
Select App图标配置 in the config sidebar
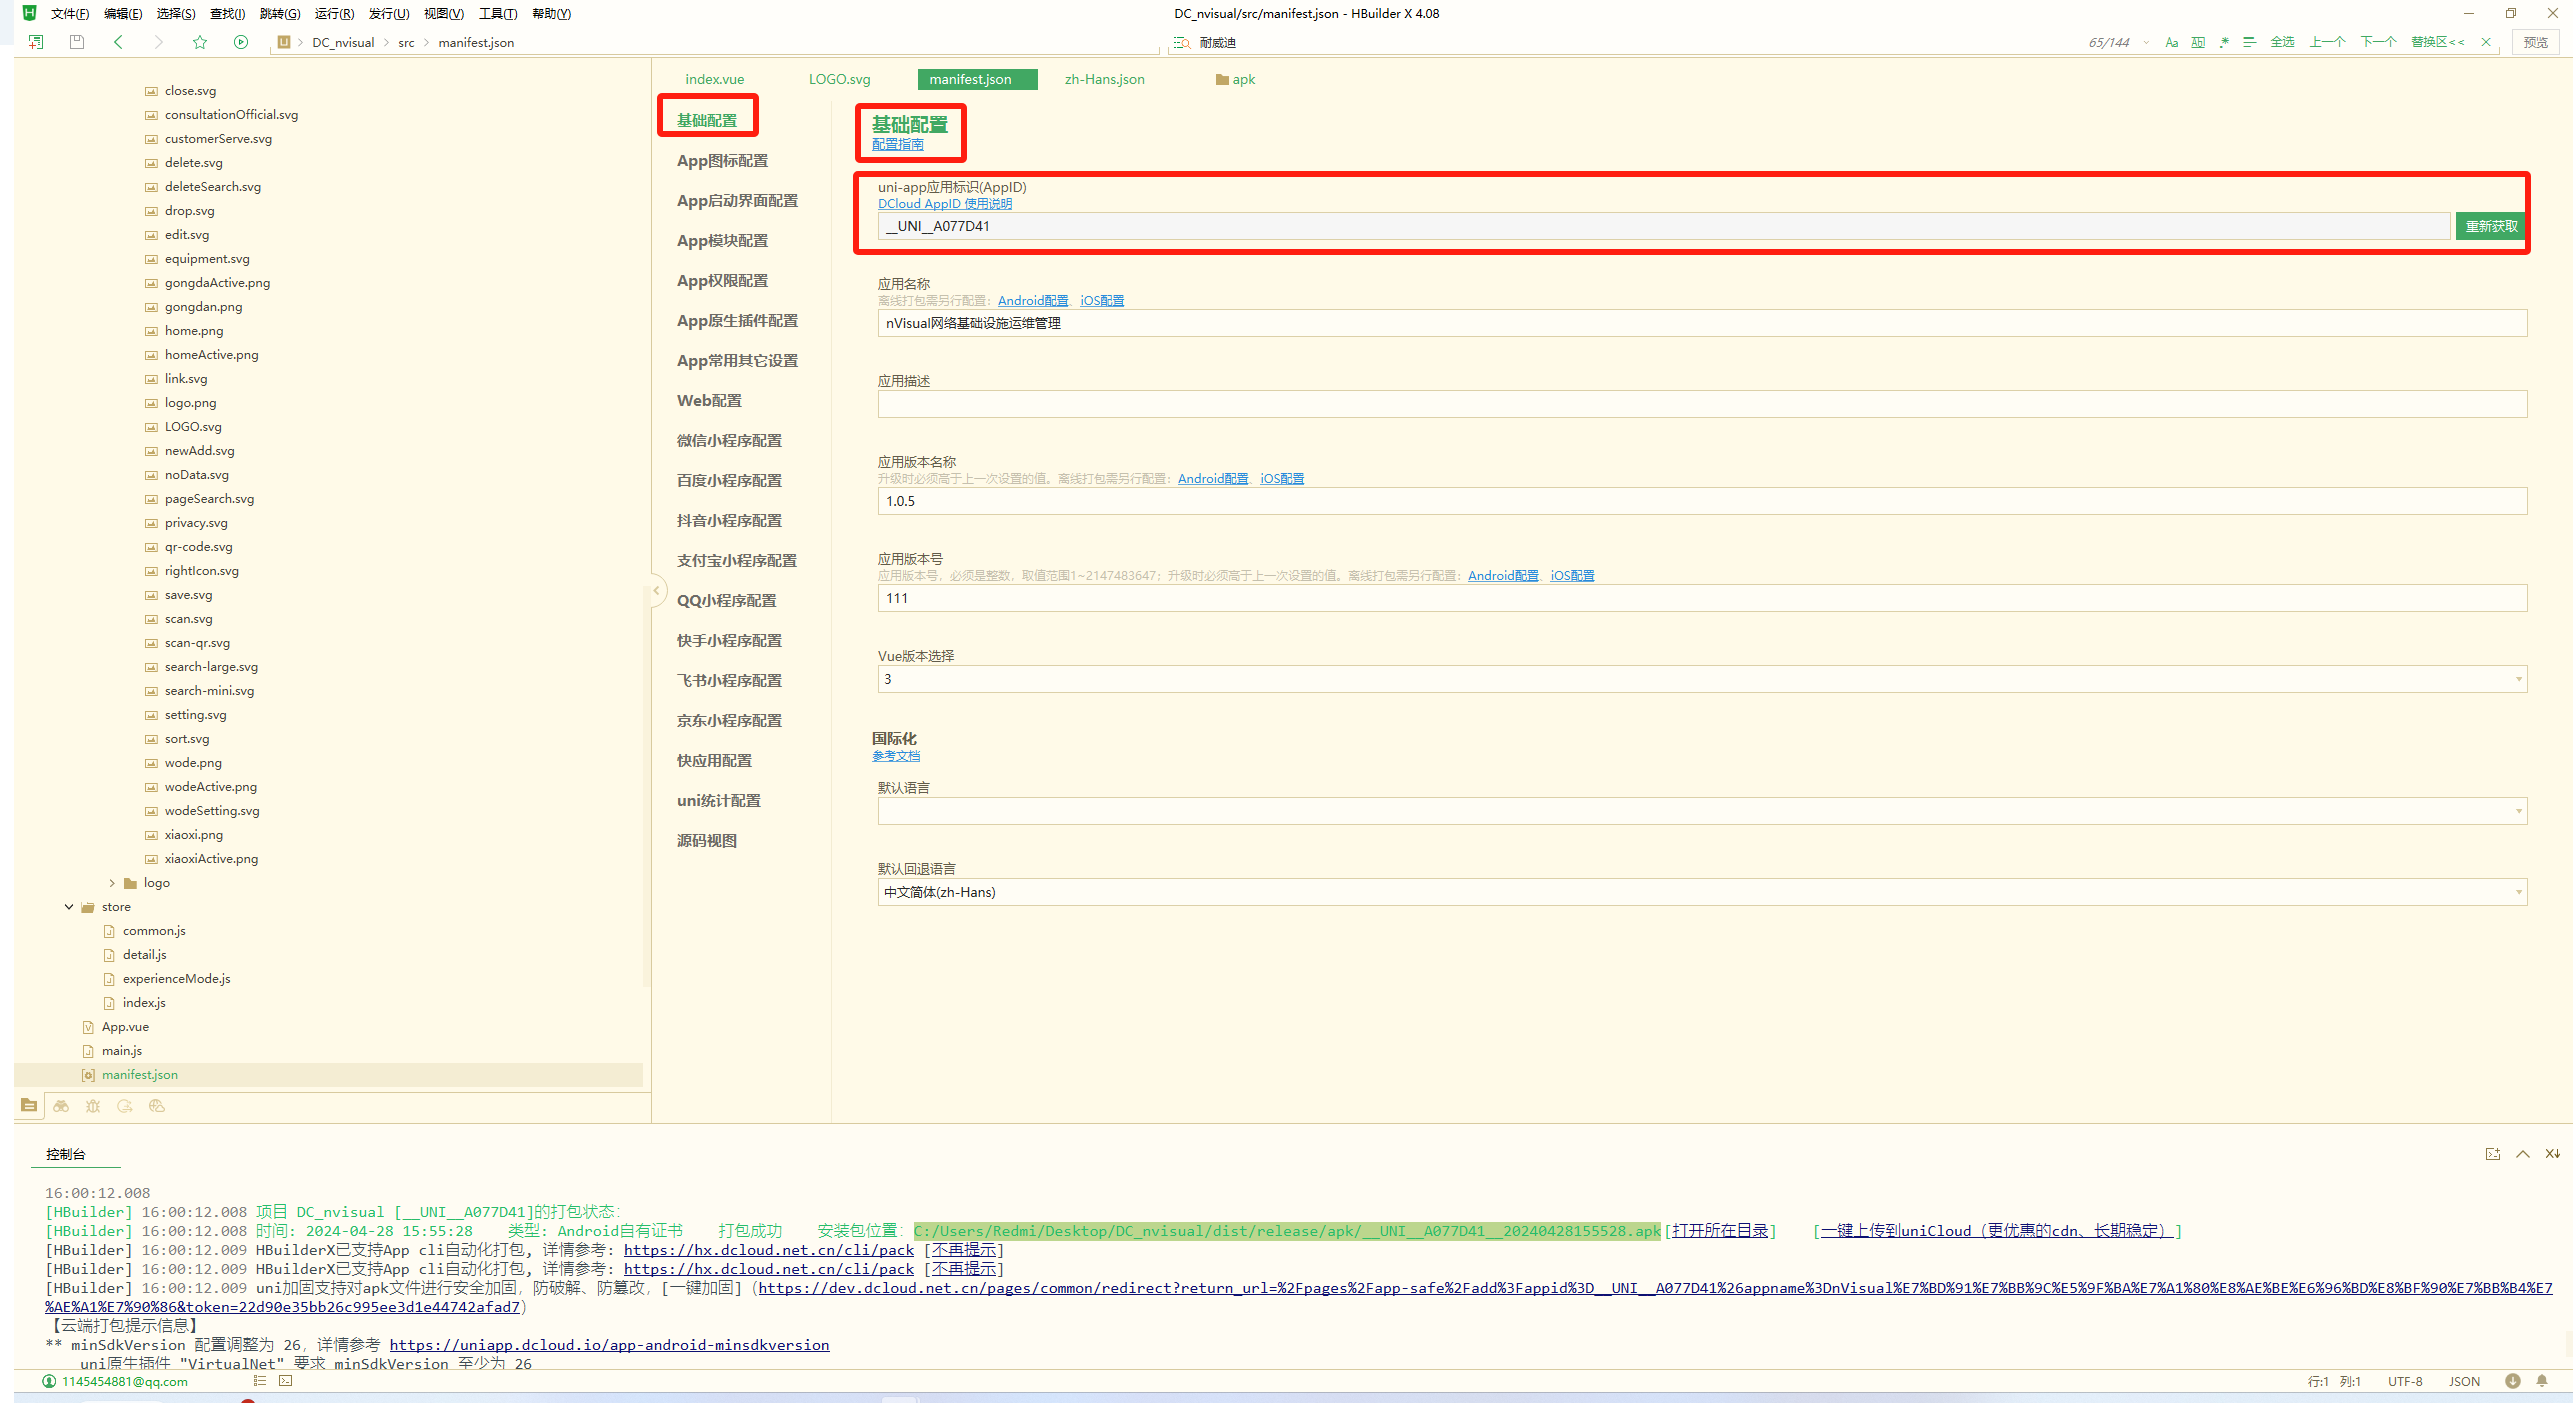[722, 161]
